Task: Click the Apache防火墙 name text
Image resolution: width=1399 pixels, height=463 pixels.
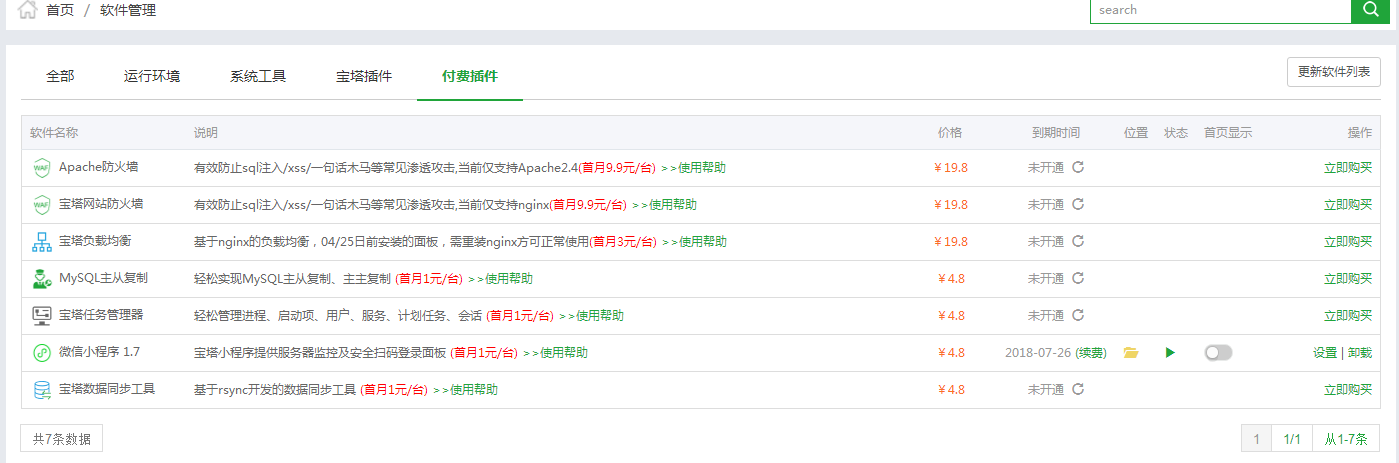Action: [99, 166]
